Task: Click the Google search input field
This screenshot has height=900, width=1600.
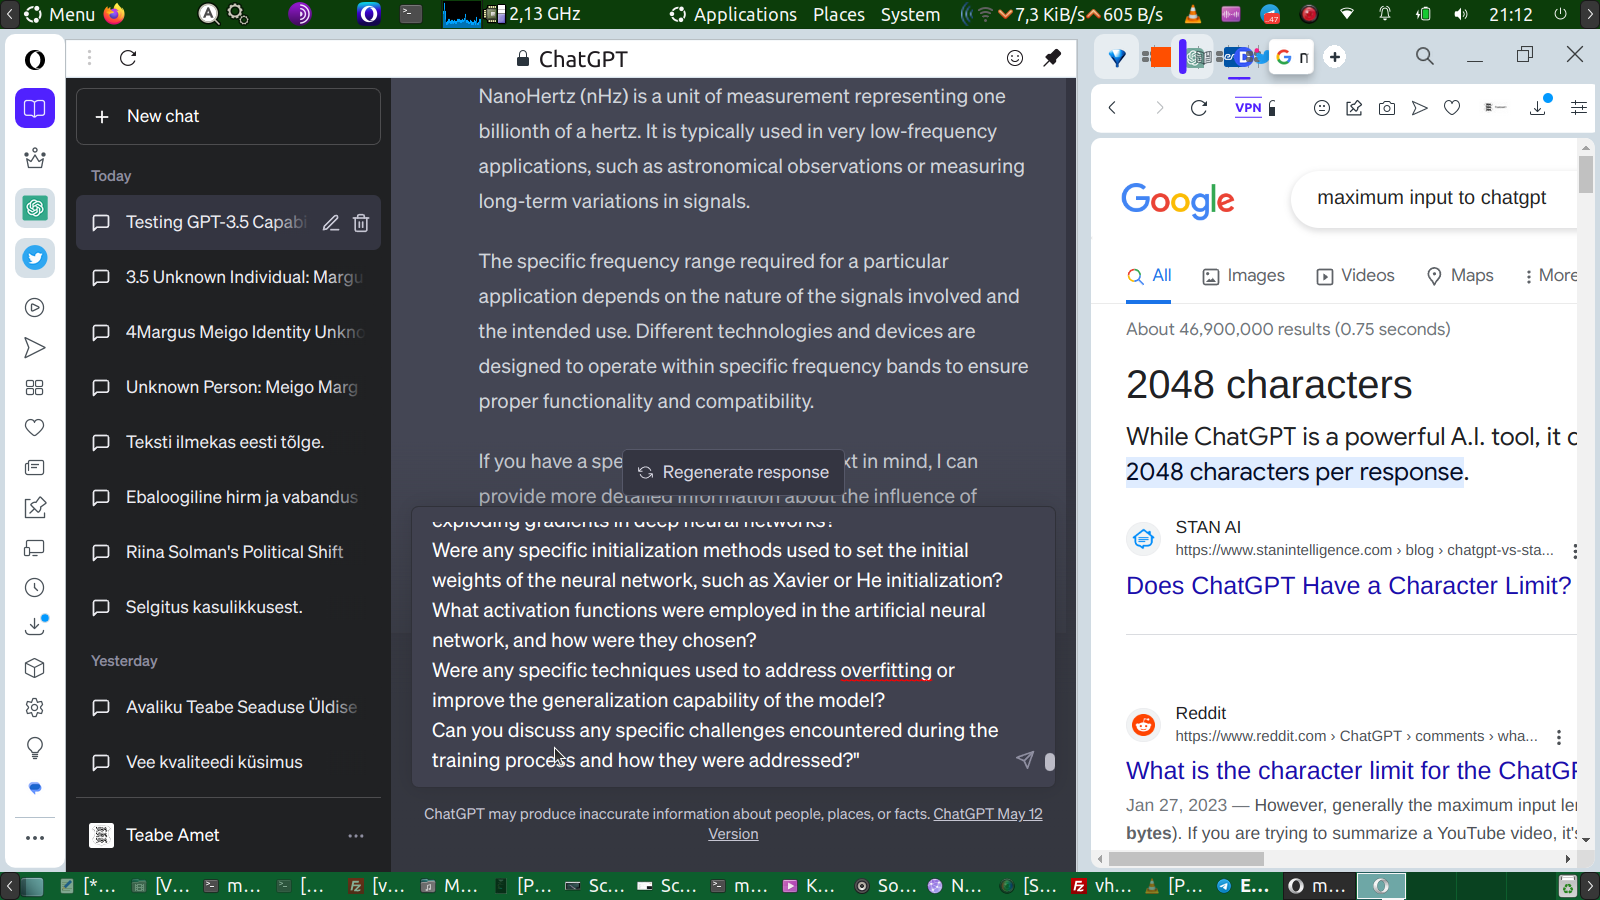Action: point(1434,198)
